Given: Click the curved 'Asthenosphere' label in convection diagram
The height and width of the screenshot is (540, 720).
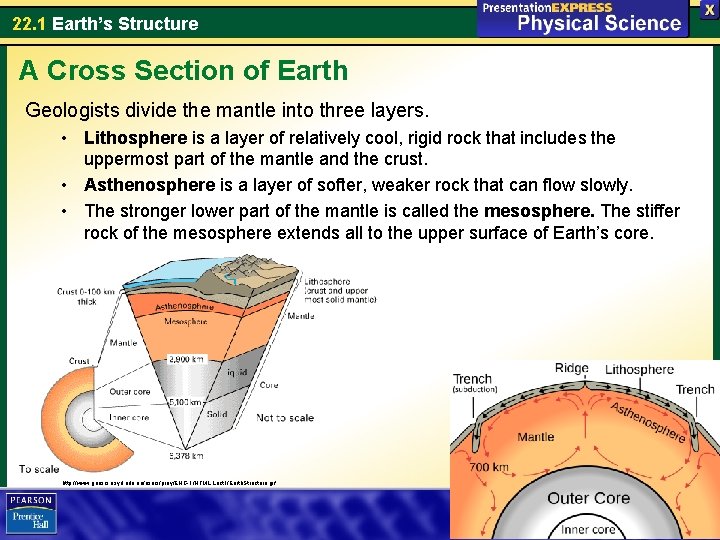Looking at the screenshot, I should [x=648, y=422].
